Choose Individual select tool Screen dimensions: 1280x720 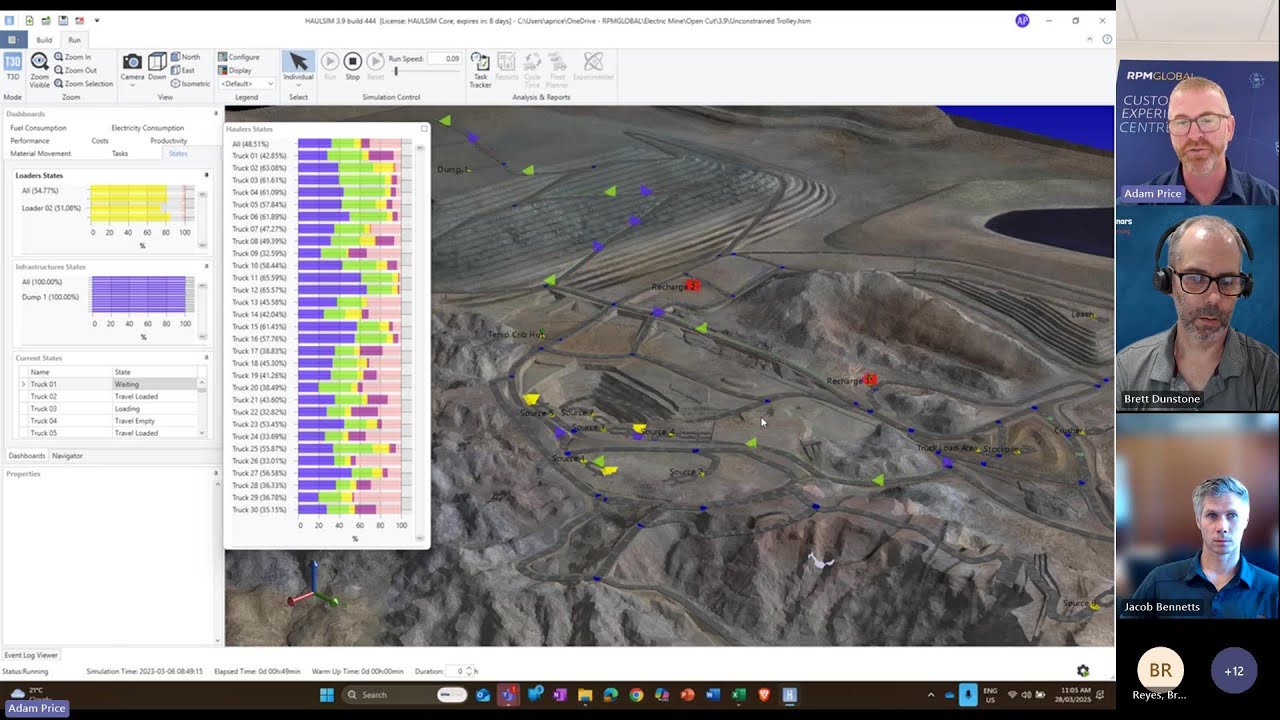[x=298, y=66]
